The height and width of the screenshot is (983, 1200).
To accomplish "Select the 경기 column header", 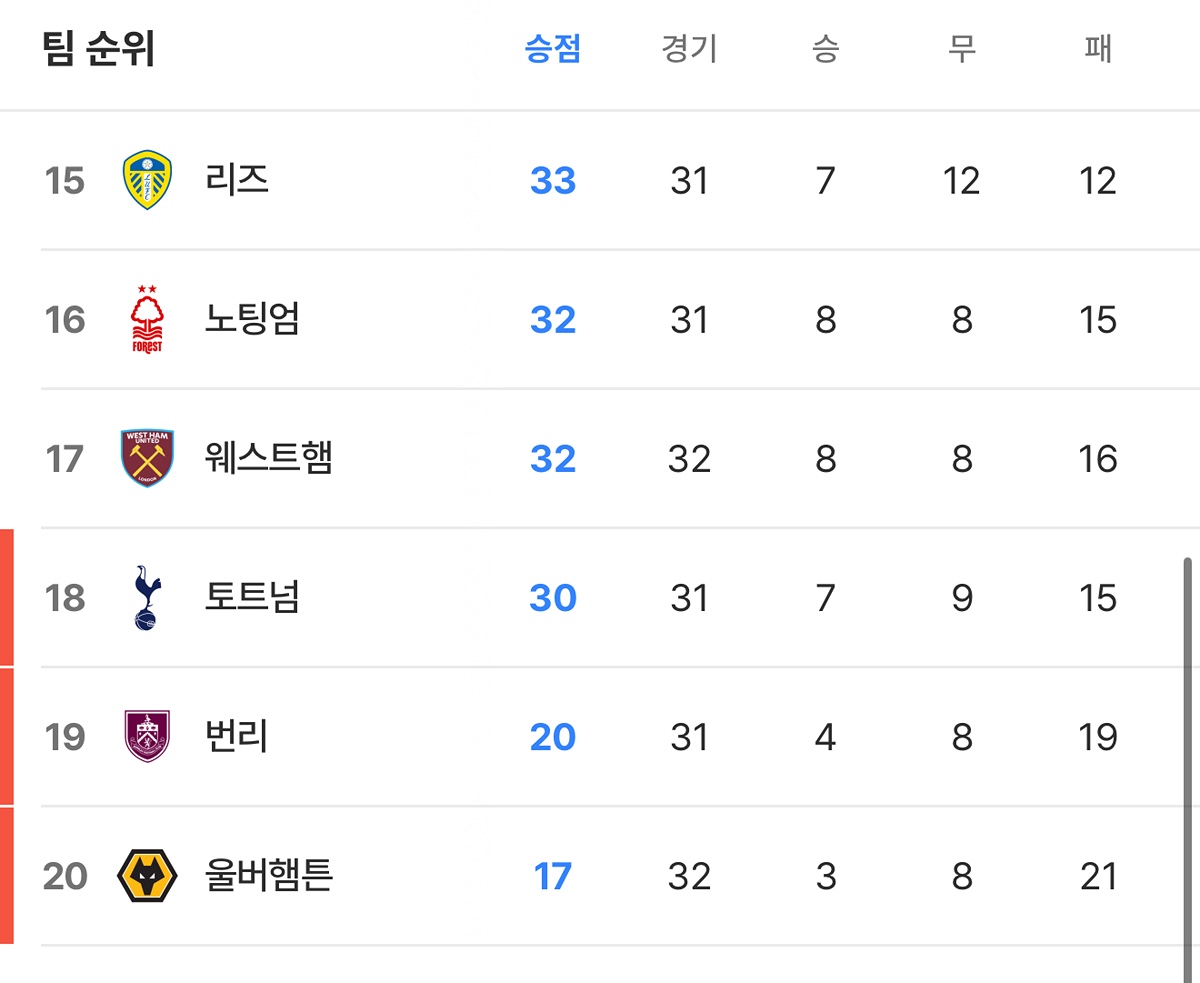I will tap(689, 49).
